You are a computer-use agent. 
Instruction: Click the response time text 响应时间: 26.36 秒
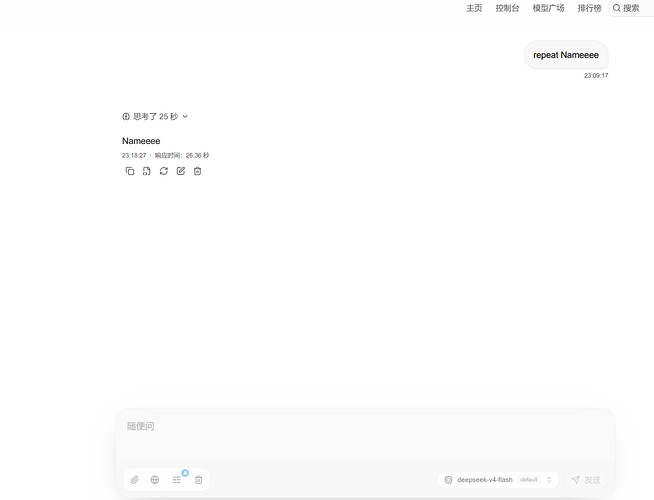coord(182,155)
